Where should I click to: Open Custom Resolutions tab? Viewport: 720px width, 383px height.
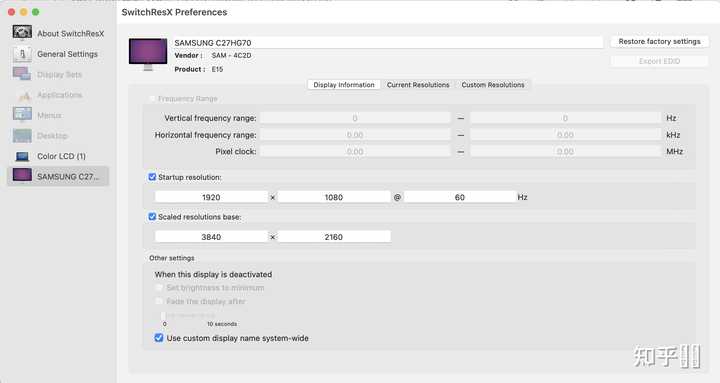tap(493, 85)
